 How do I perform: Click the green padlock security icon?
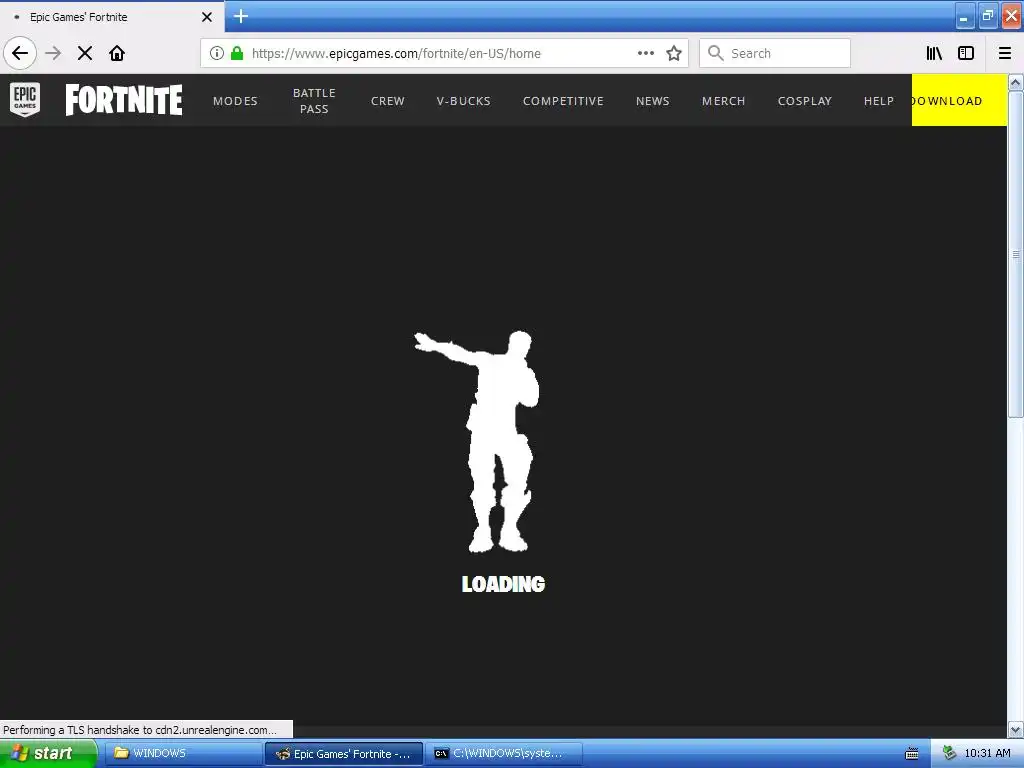pos(237,53)
